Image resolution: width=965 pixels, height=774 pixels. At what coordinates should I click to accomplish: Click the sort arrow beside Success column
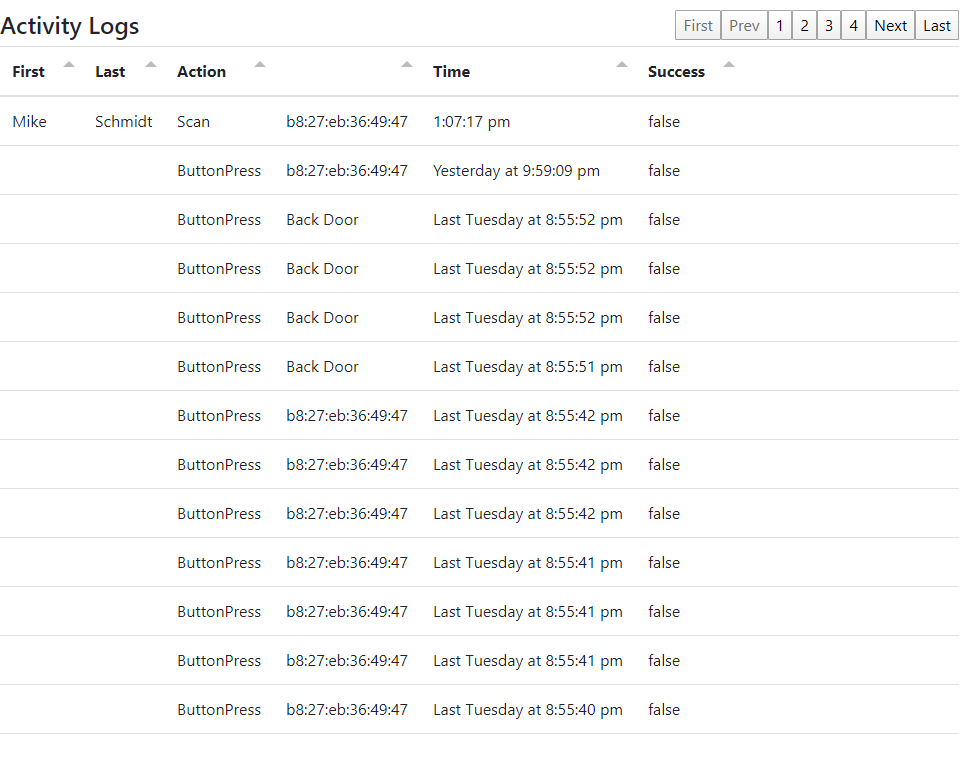click(729, 64)
